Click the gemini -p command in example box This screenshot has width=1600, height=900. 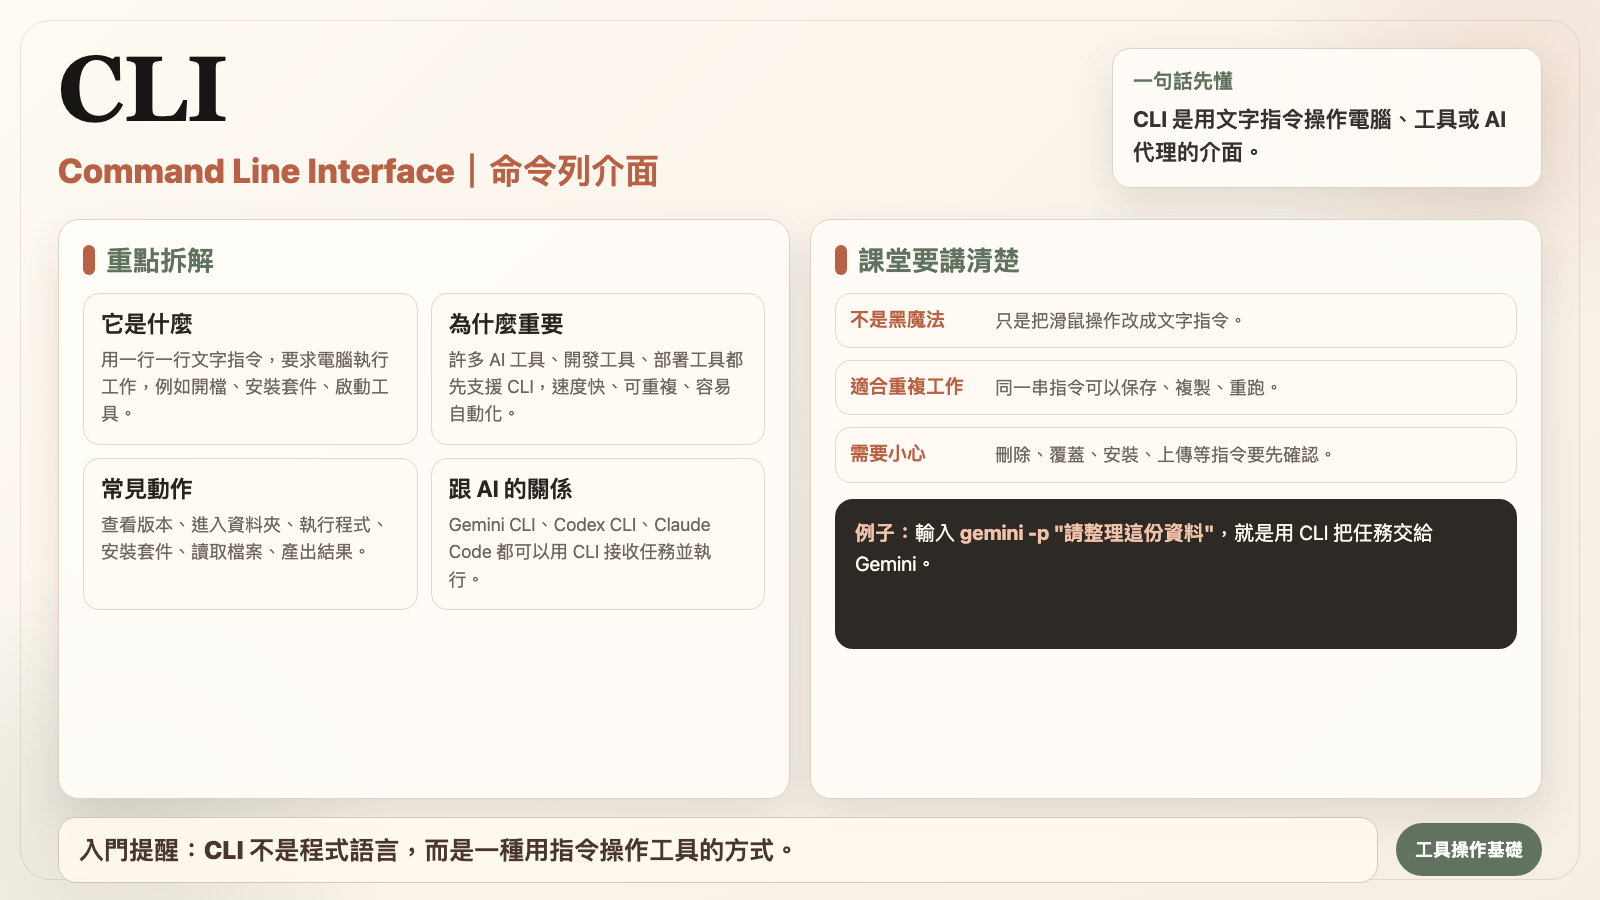click(1086, 533)
